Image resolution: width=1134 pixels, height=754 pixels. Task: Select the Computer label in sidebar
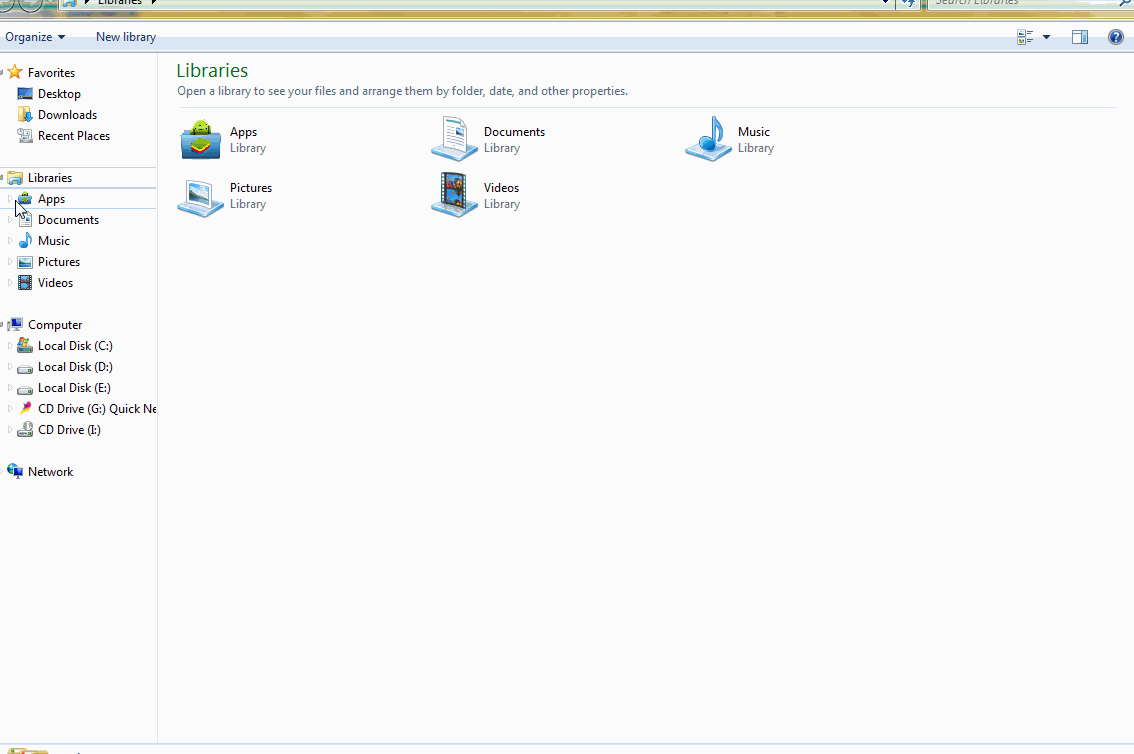tap(55, 325)
